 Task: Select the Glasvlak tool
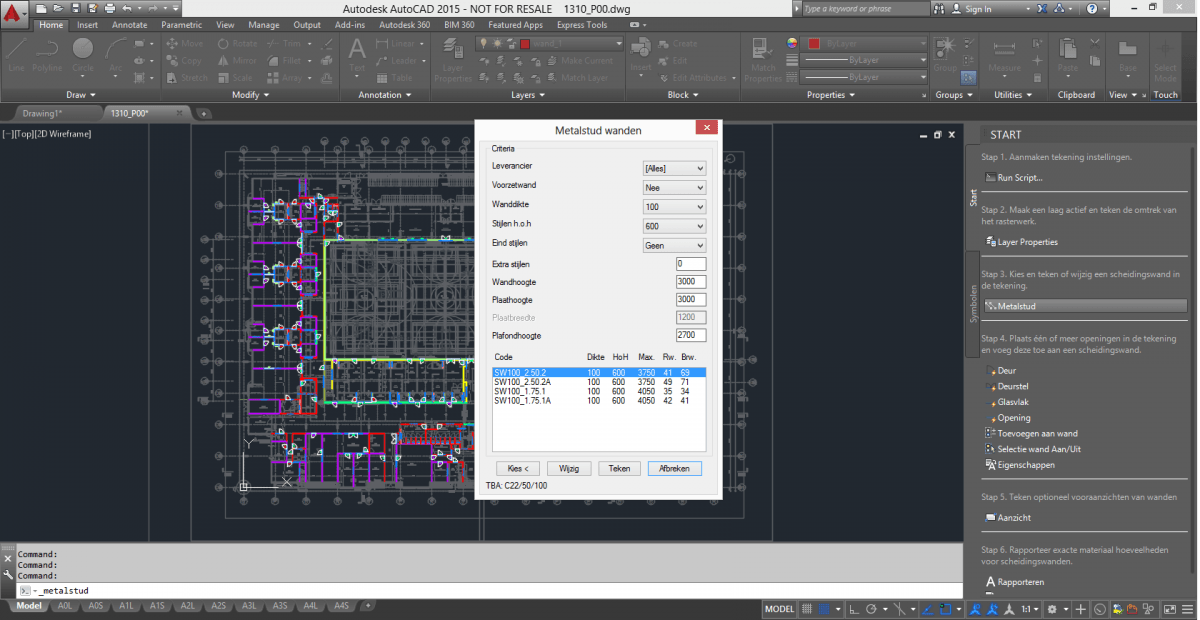pyautogui.click(x=990, y=402)
